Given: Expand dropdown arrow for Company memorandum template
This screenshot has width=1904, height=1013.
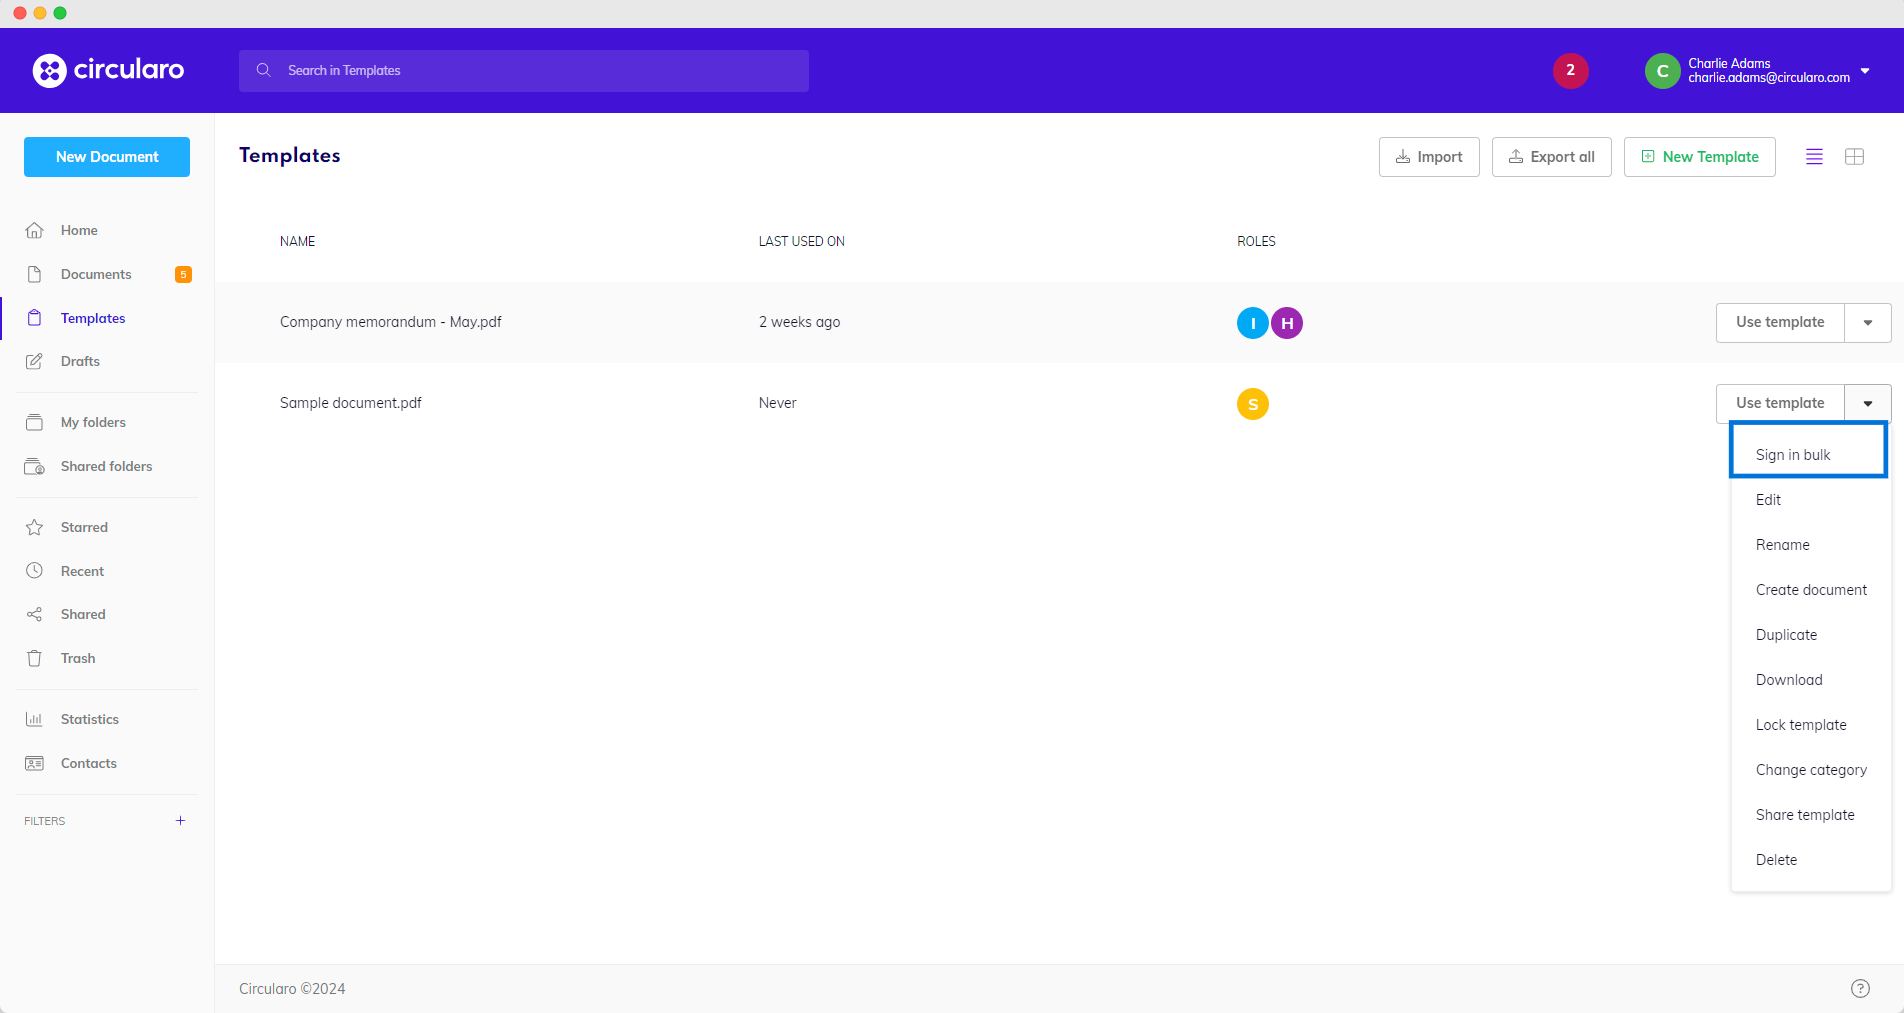Looking at the screenshot, I should click(x=1867, y=323).
